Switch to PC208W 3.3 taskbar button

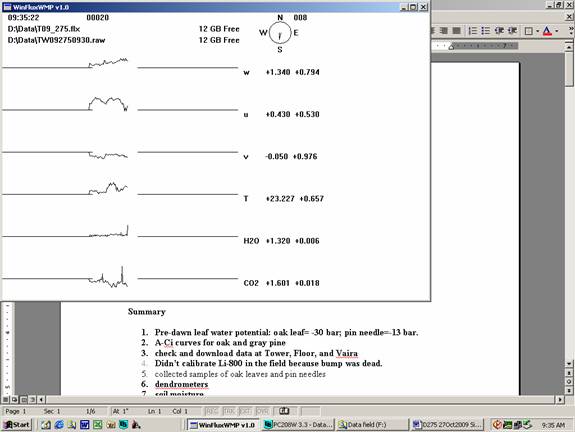coord(299,425)
